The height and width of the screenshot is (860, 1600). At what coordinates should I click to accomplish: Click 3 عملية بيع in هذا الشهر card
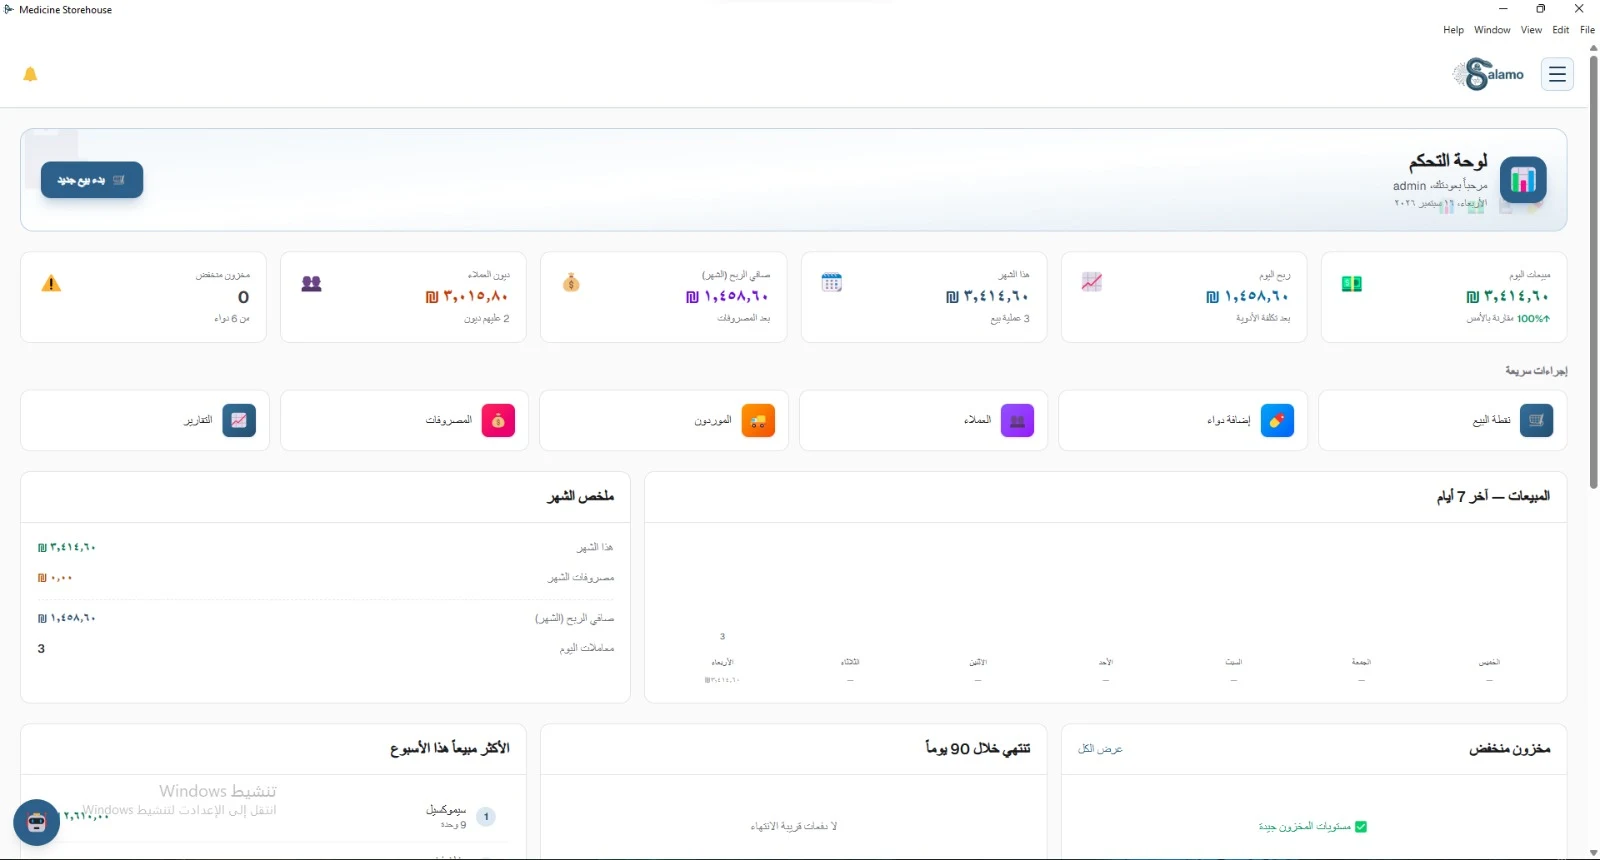point(1010,319)
